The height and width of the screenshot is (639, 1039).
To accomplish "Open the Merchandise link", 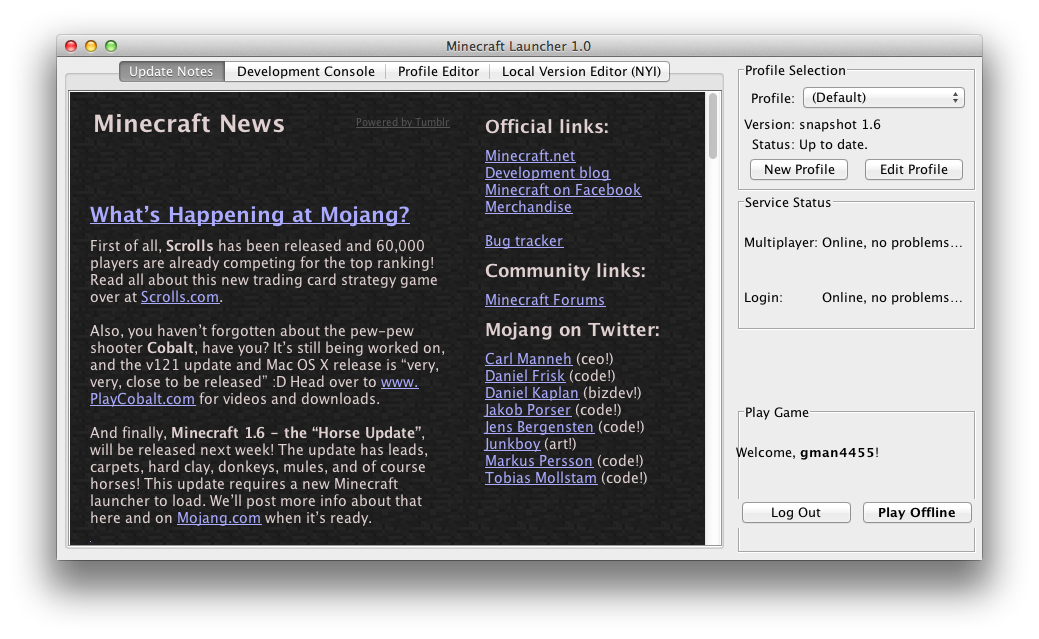I will (528, 207).
